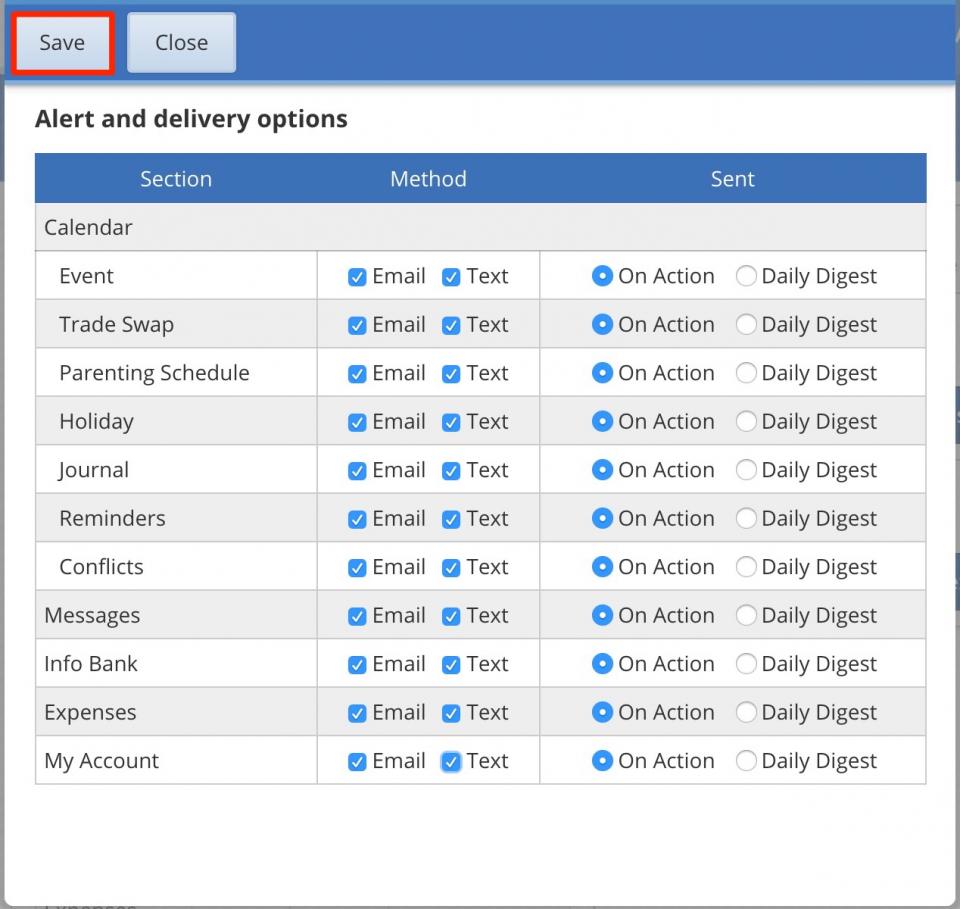Click the Section column header
This screenshot has width=960, height=909.
coord(176,179)
